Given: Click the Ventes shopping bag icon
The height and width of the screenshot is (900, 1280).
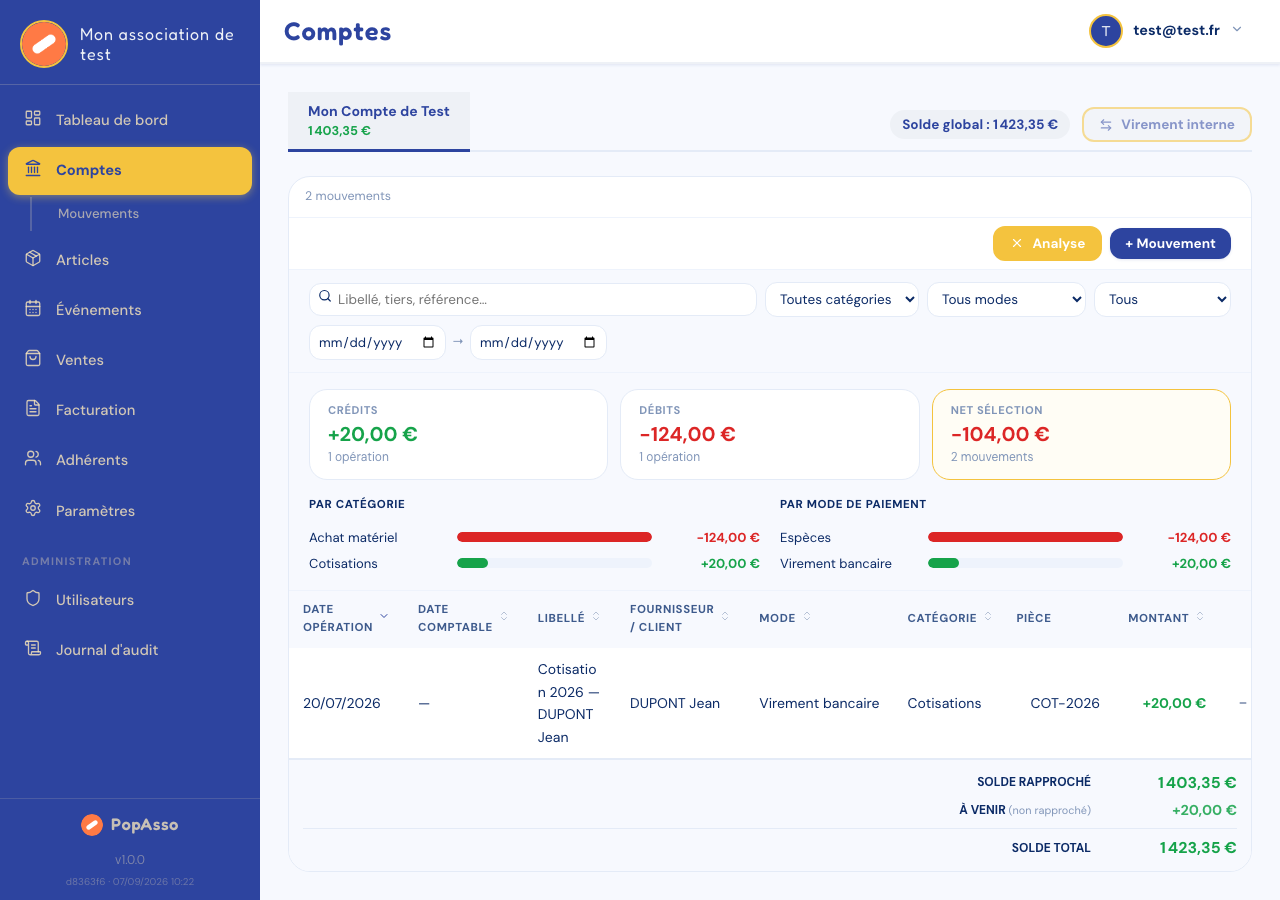Looking at the screenshot, I should tap(33, 359).
